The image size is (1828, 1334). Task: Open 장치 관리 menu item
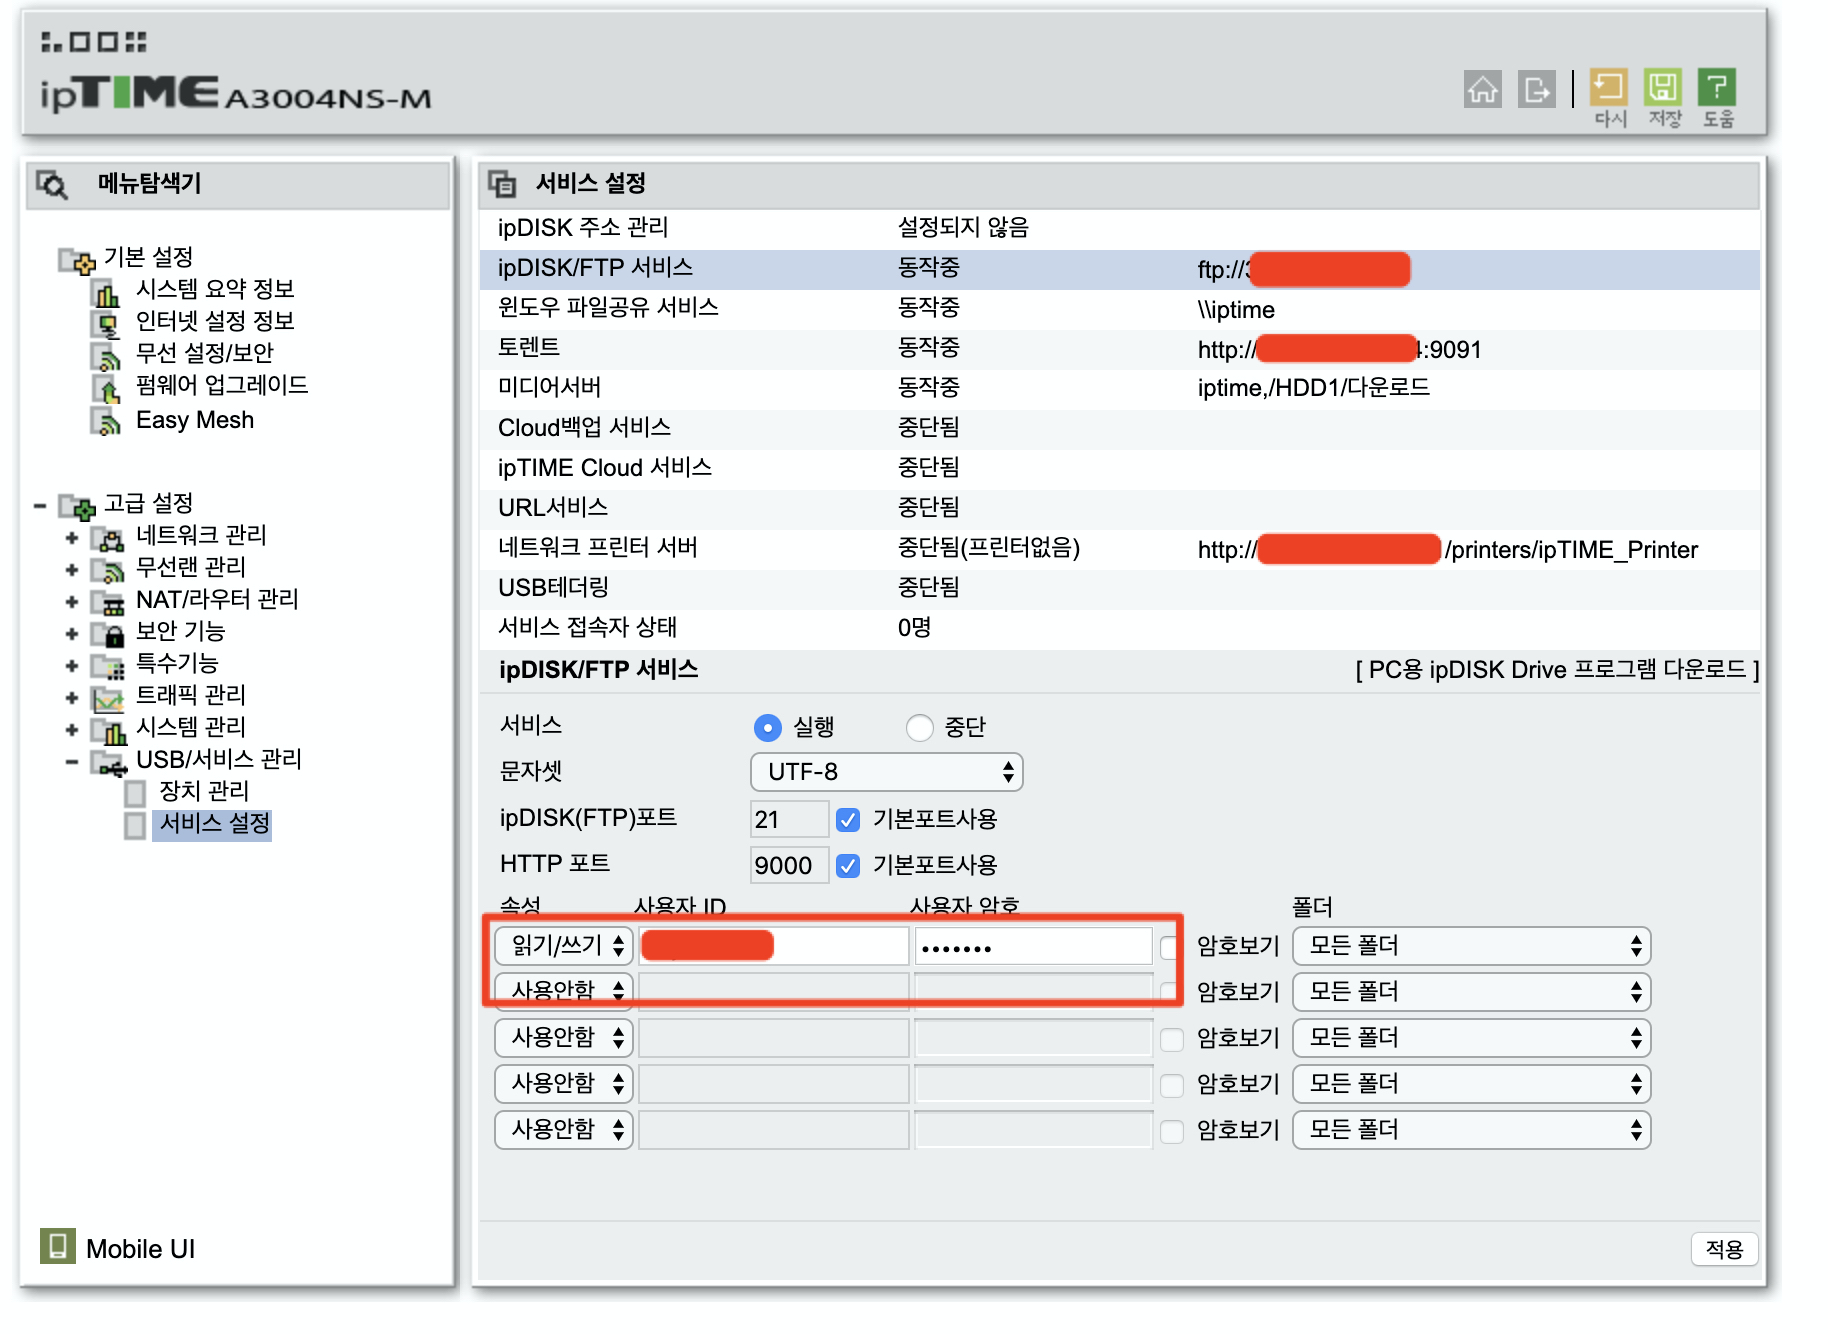click(x=204, y=792)
